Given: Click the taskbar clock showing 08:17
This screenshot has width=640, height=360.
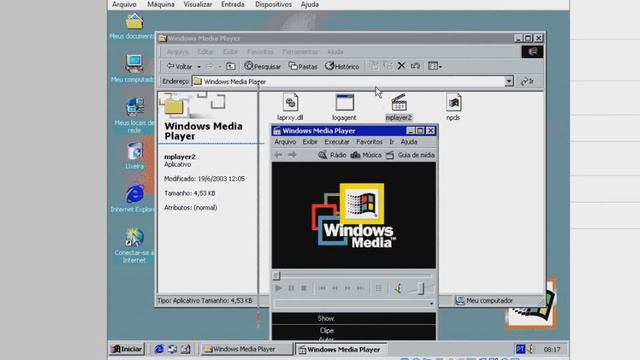Looking at the screenshot, I should (552, 349).
